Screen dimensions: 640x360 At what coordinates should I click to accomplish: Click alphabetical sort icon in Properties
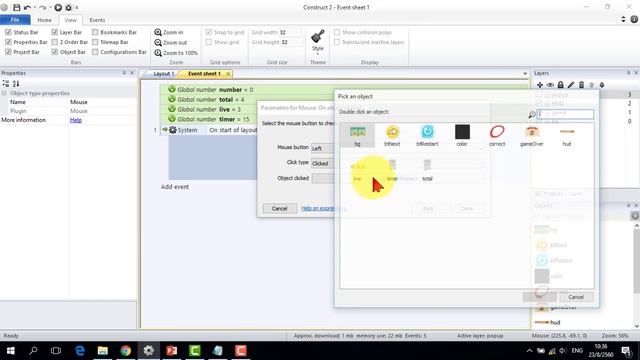(x=16, y=84)
